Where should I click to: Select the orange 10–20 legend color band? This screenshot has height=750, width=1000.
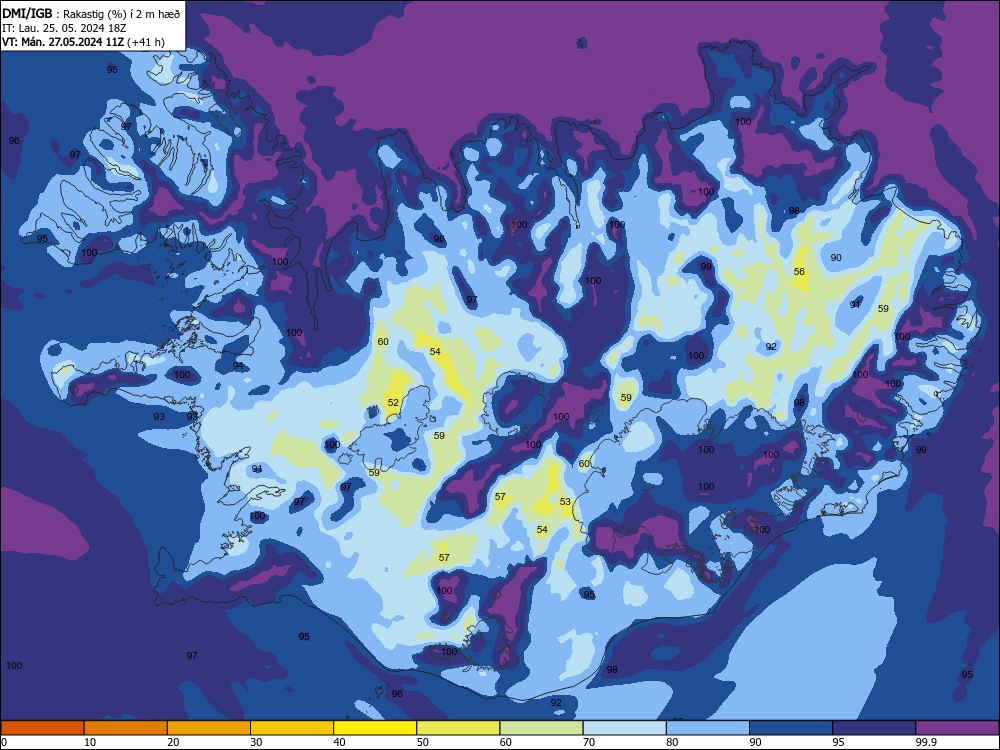[x=126, y=728]
